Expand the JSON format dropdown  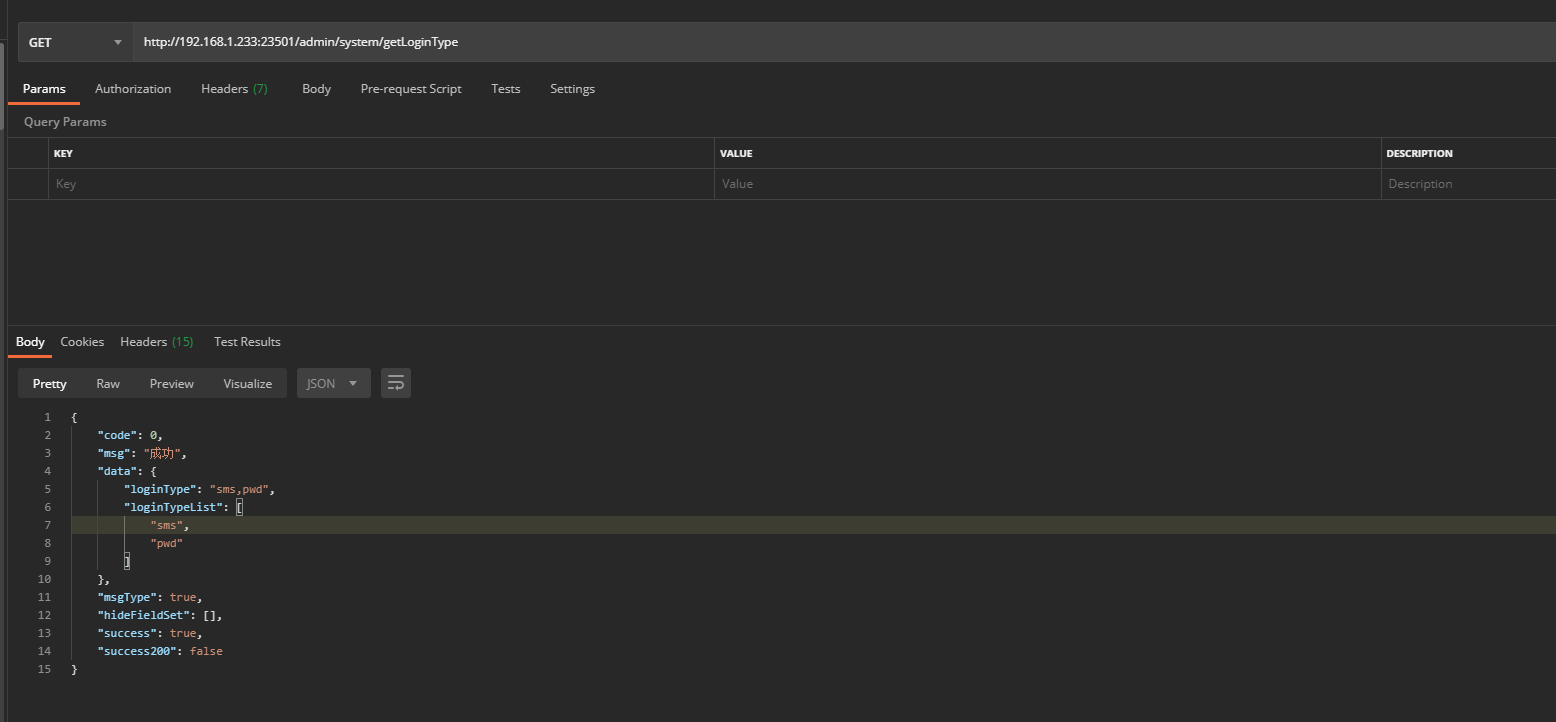pos(333,384)
